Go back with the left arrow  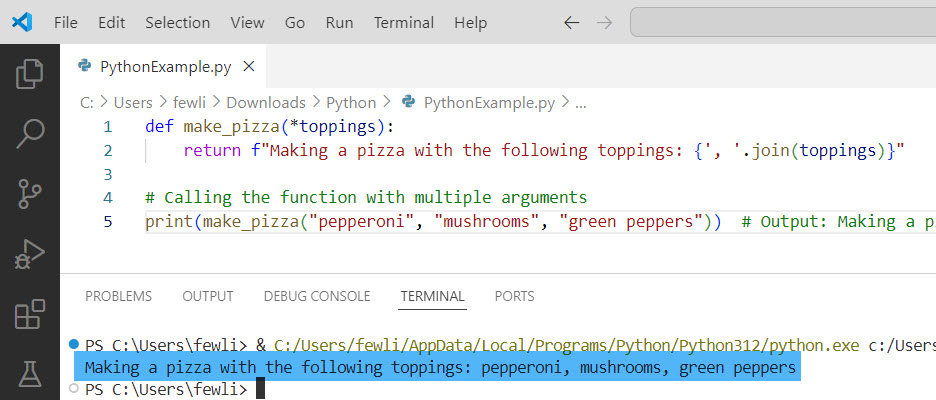[x=571, y=23]
